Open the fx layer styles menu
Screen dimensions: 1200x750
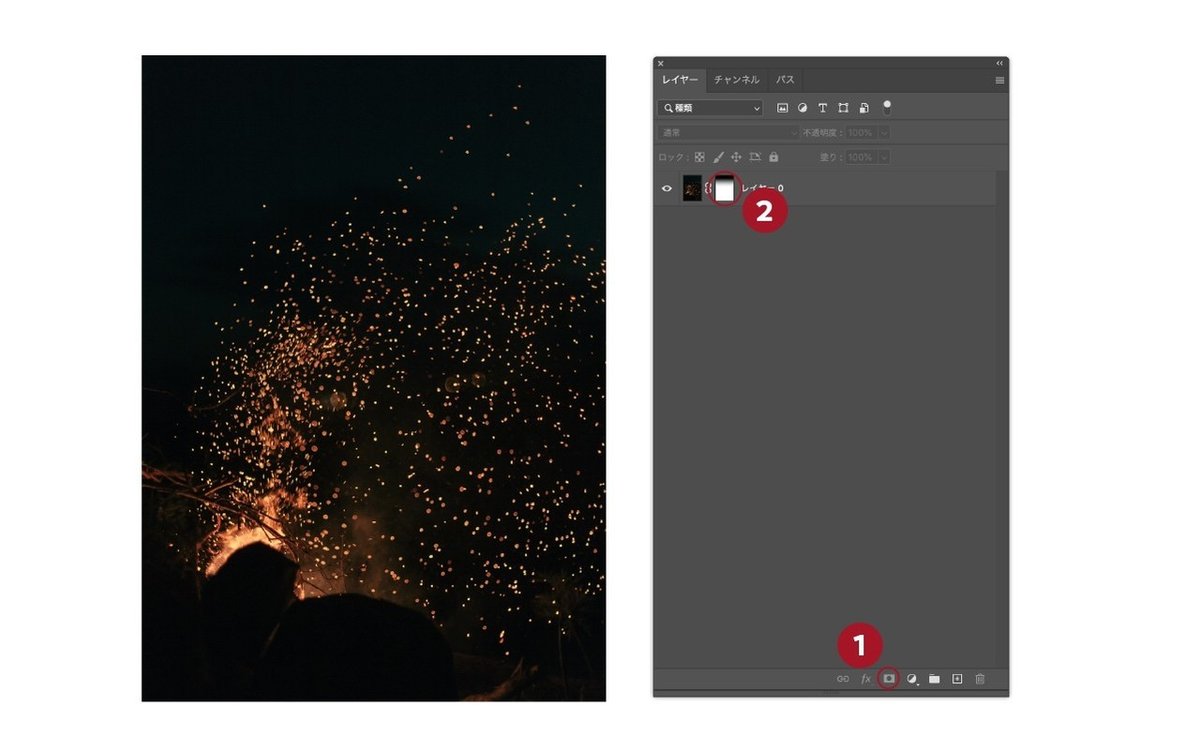866,679
